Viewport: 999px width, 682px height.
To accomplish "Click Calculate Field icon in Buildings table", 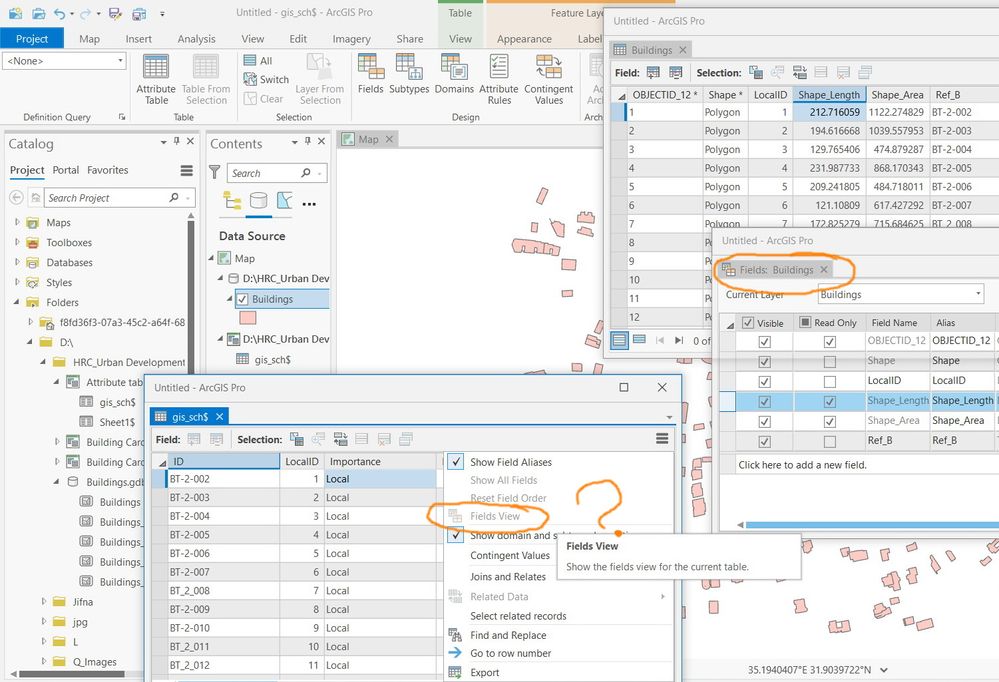I will [675, 73].
